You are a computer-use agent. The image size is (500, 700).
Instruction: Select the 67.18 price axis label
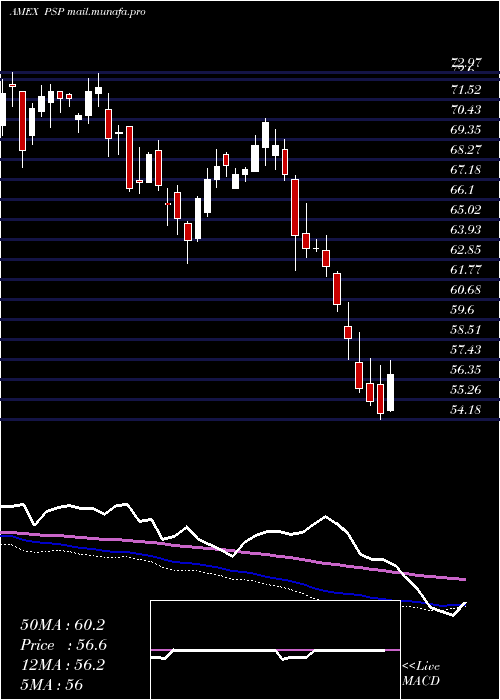(x=466, y=170)
